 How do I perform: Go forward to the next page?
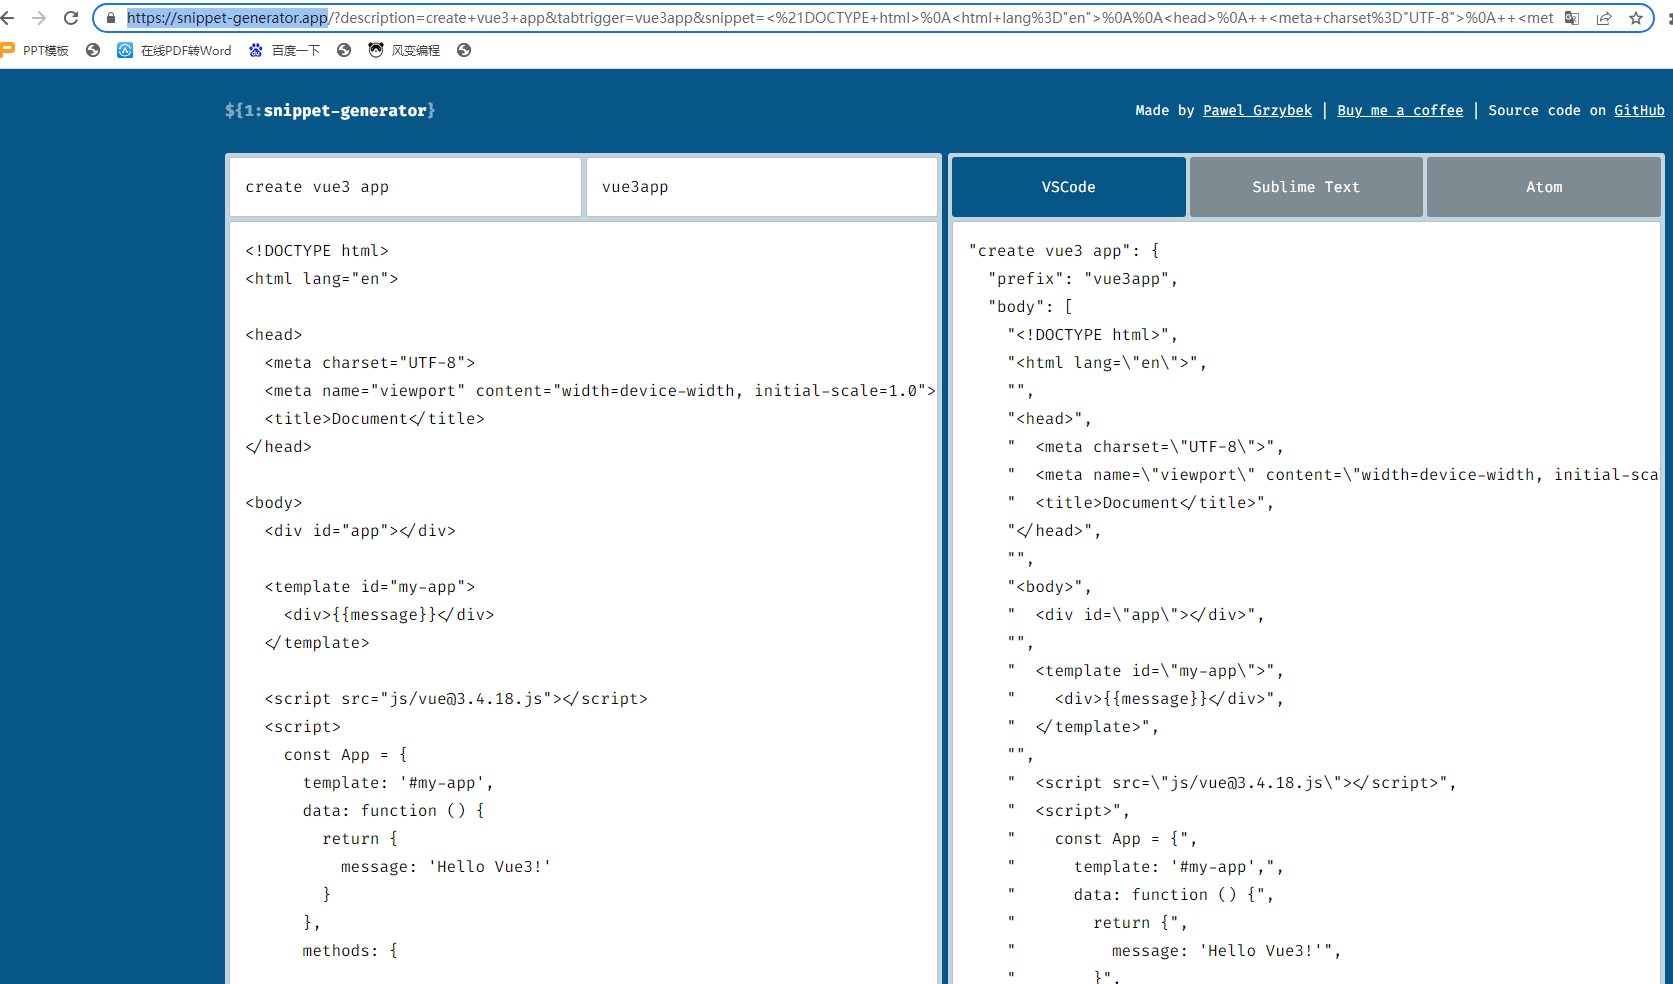(39, 18)
